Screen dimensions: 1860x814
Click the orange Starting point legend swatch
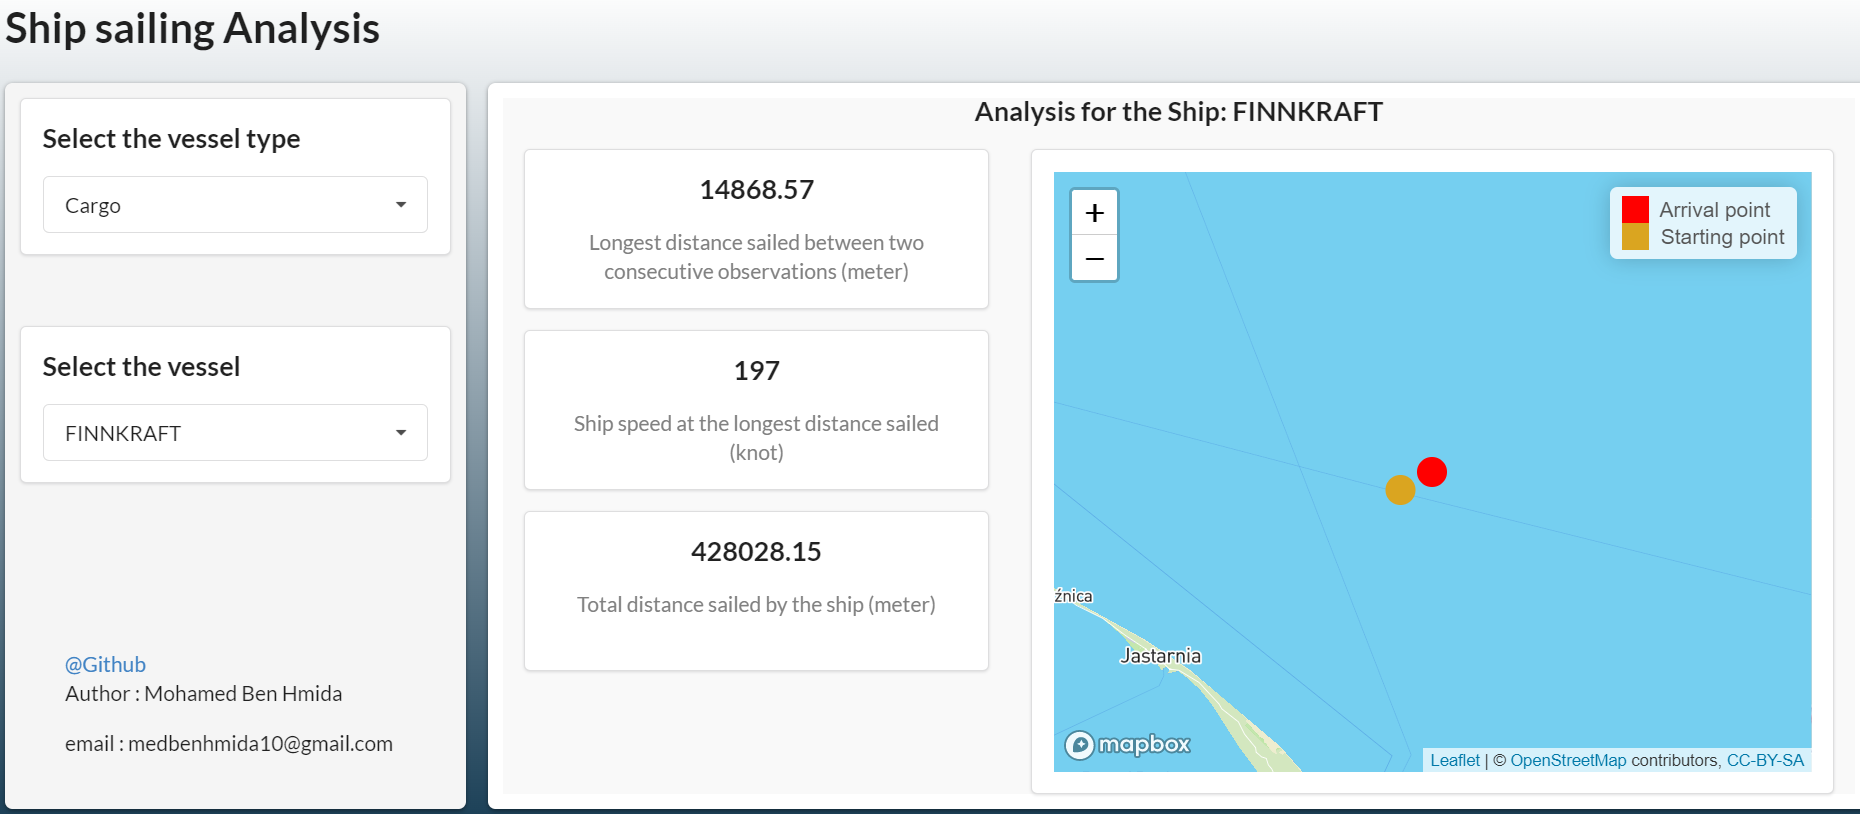1635,236
